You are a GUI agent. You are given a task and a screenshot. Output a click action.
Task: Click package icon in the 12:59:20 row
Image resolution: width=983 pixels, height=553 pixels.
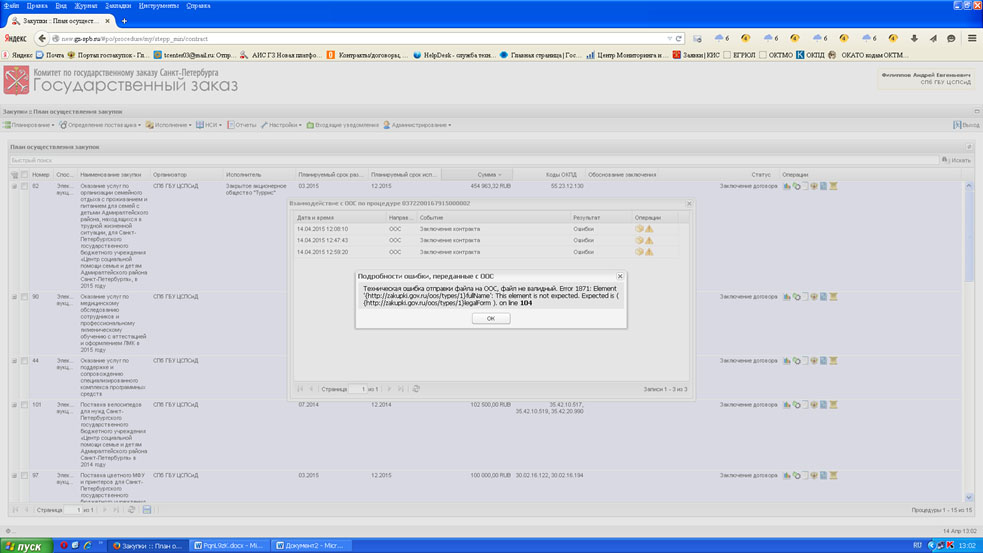point(639,251)
